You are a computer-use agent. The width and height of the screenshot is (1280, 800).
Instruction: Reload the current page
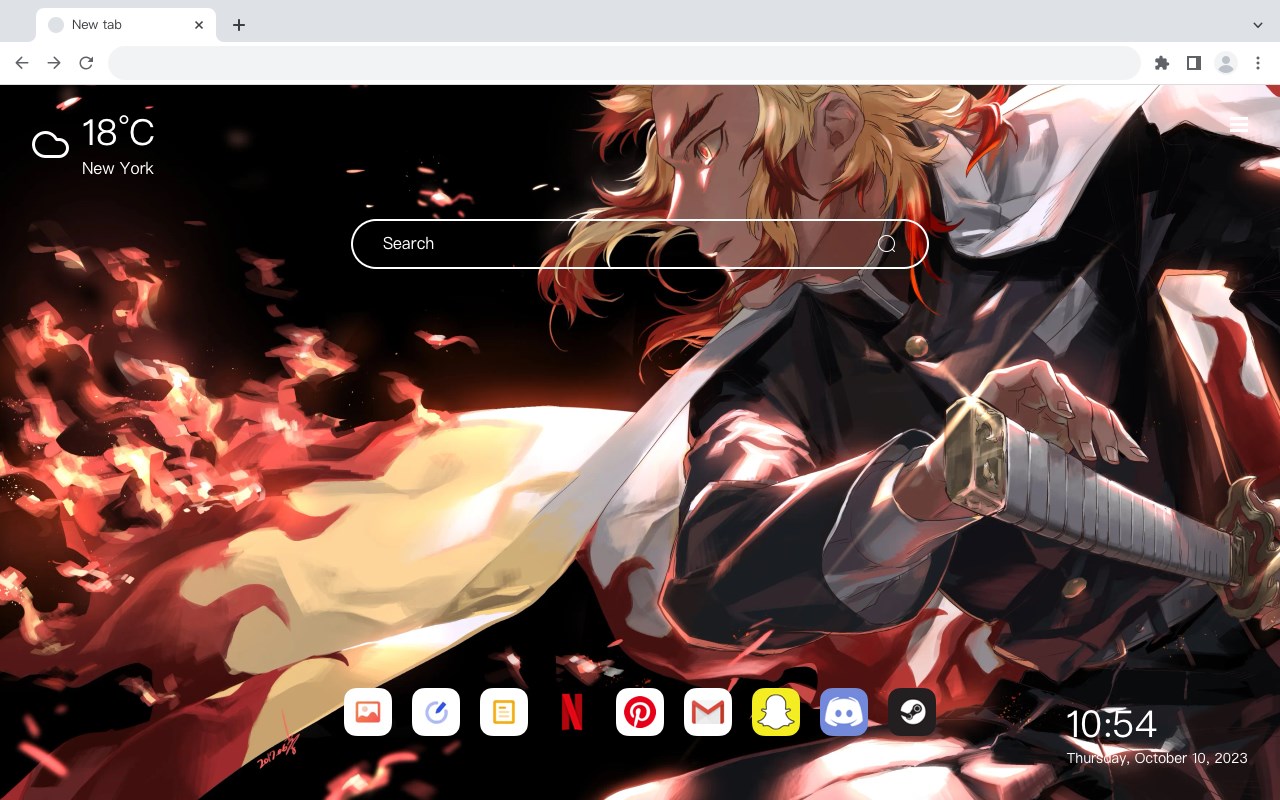(x=86, y=63)
